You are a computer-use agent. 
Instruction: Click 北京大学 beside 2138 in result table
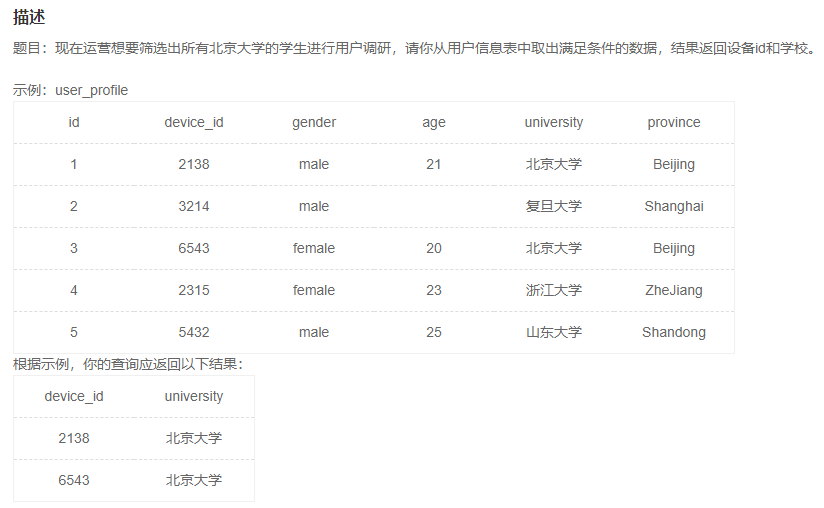[194, 438]
